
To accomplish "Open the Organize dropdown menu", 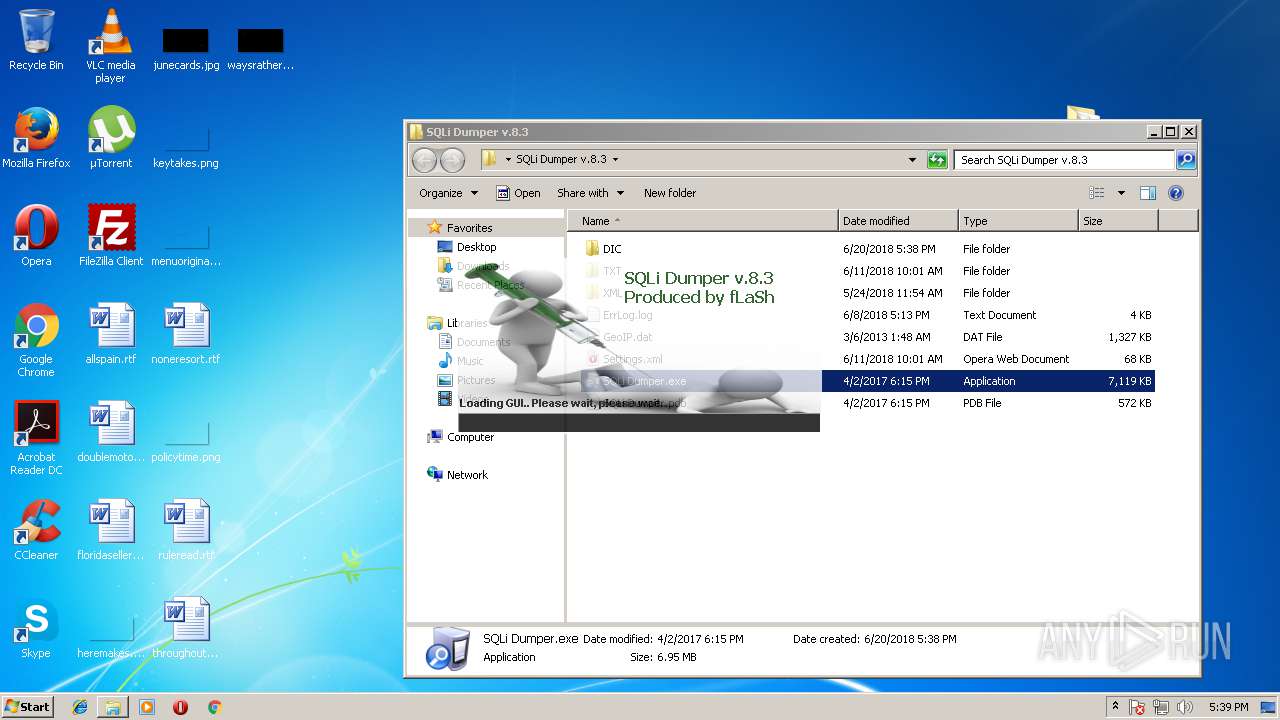I will pos(448,193).
